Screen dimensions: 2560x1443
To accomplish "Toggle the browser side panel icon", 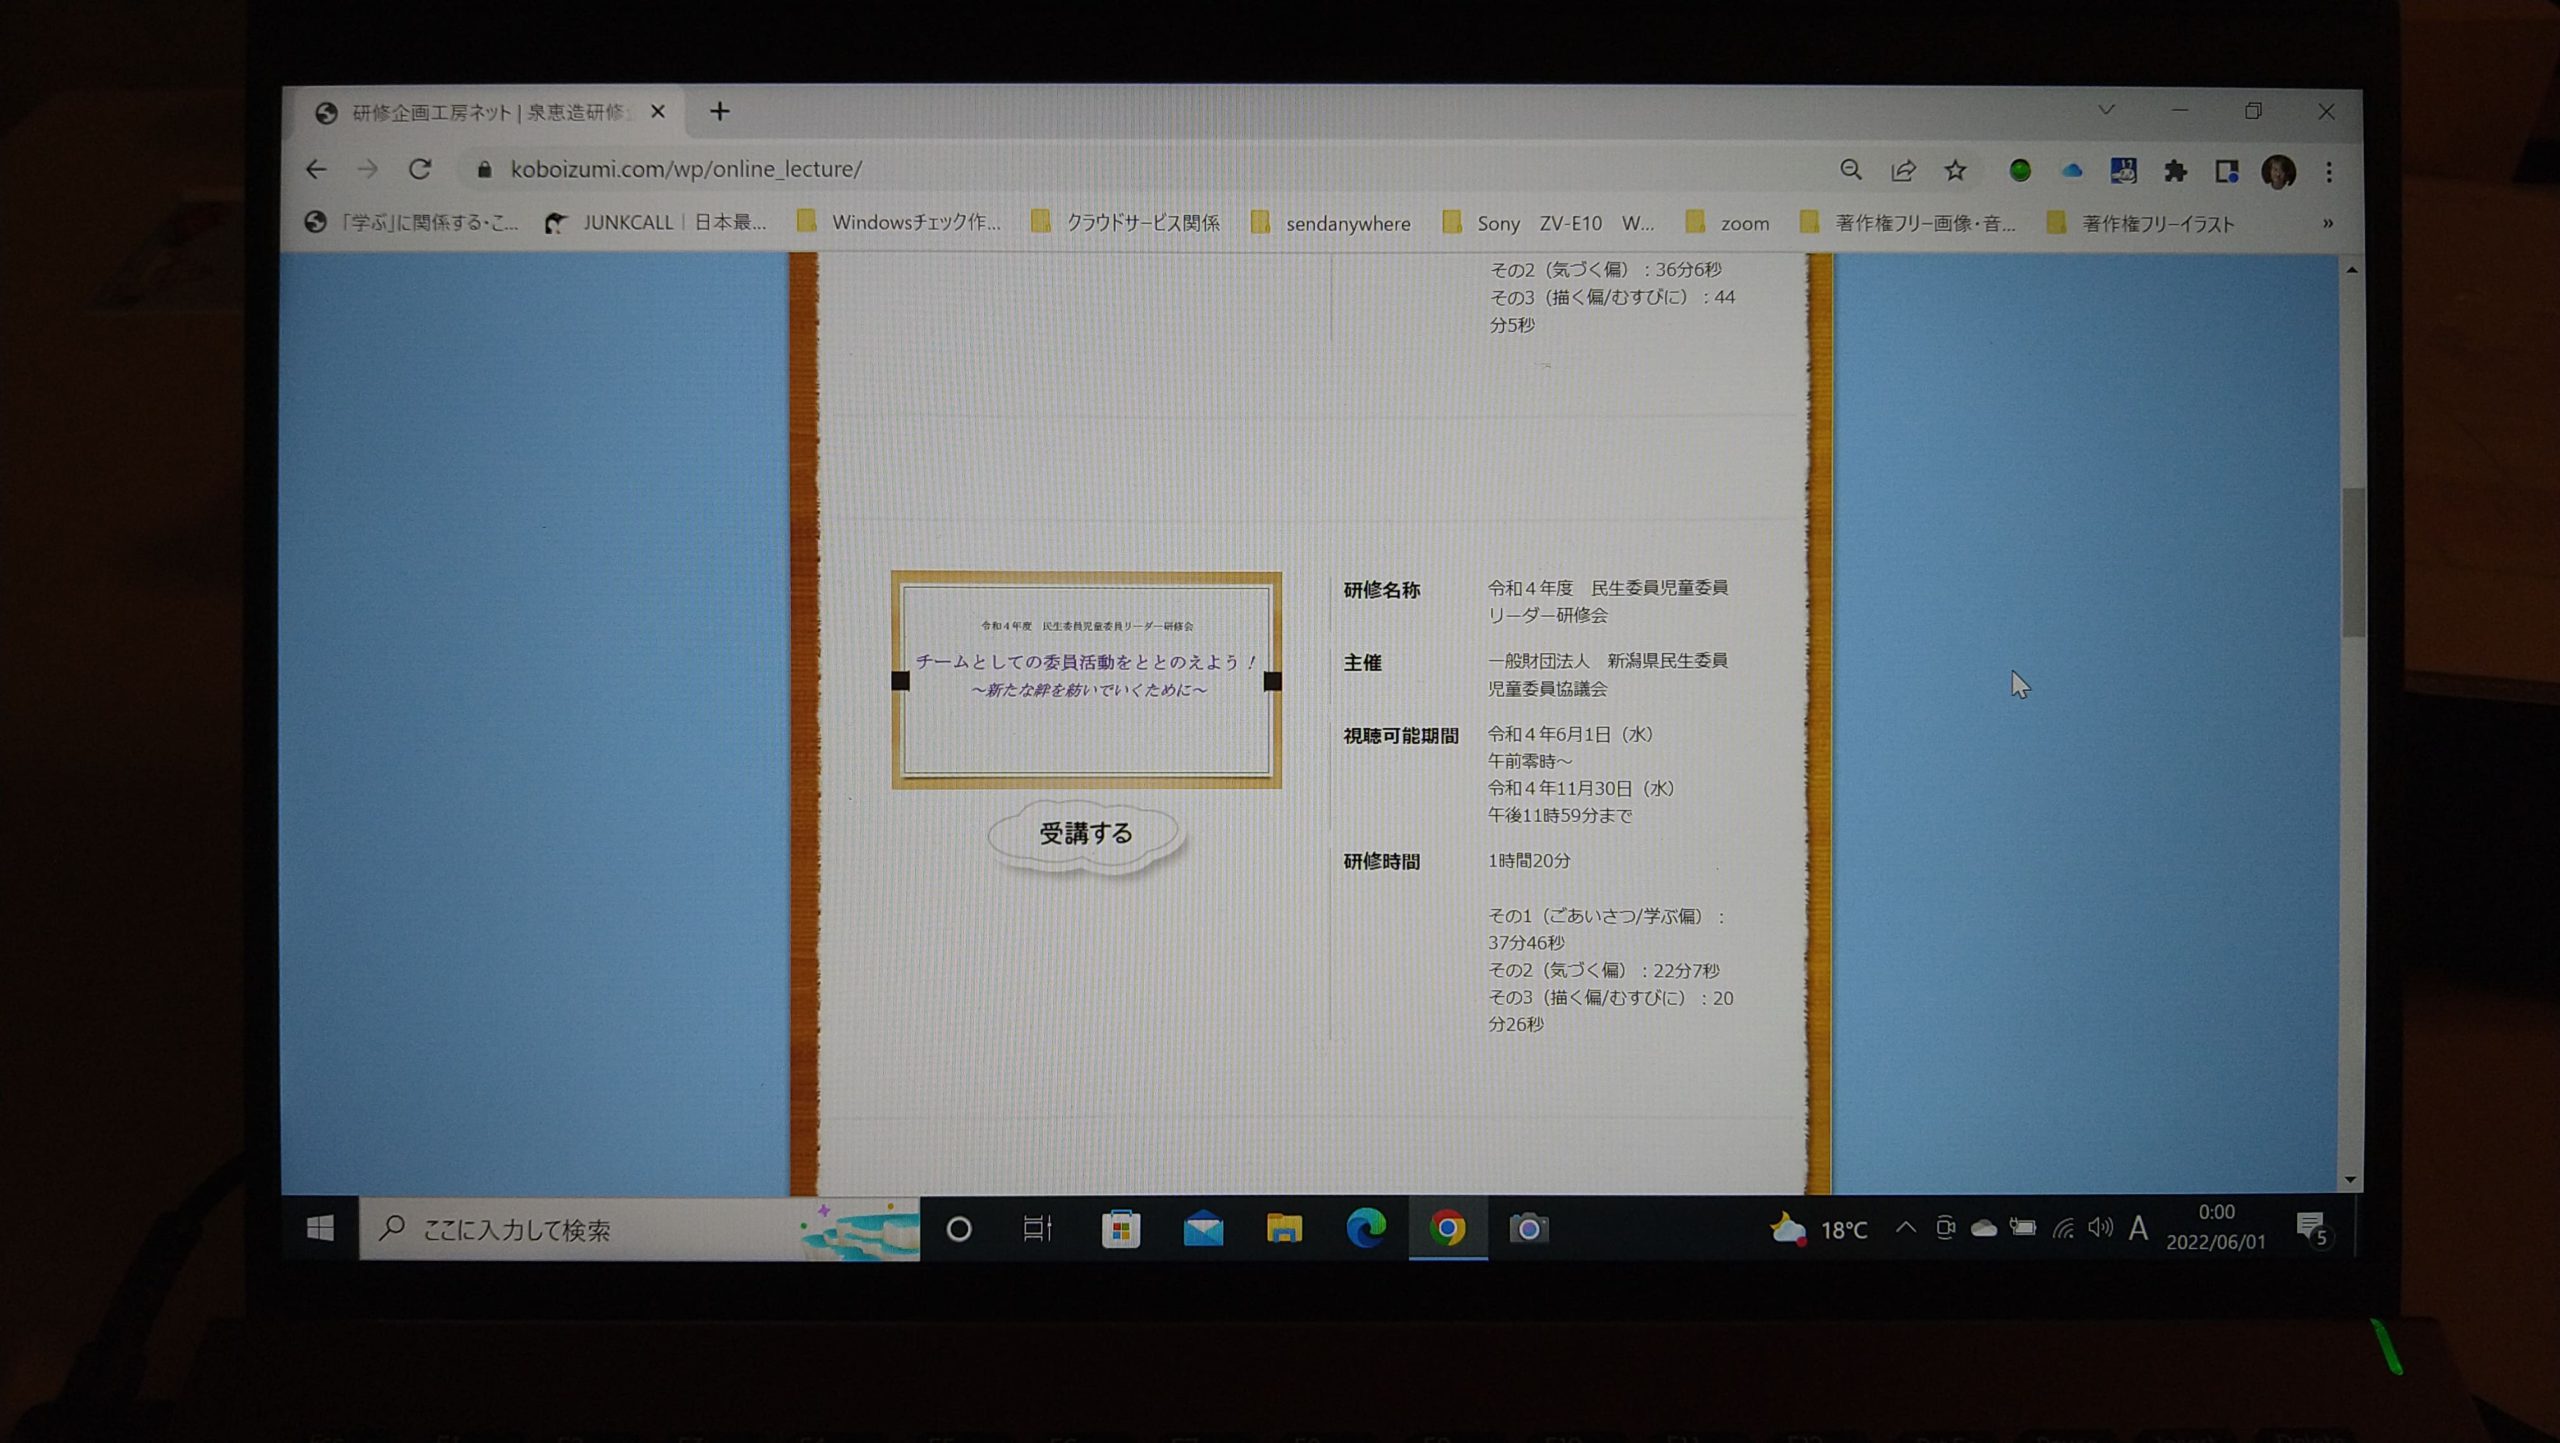I will 2226,171.
